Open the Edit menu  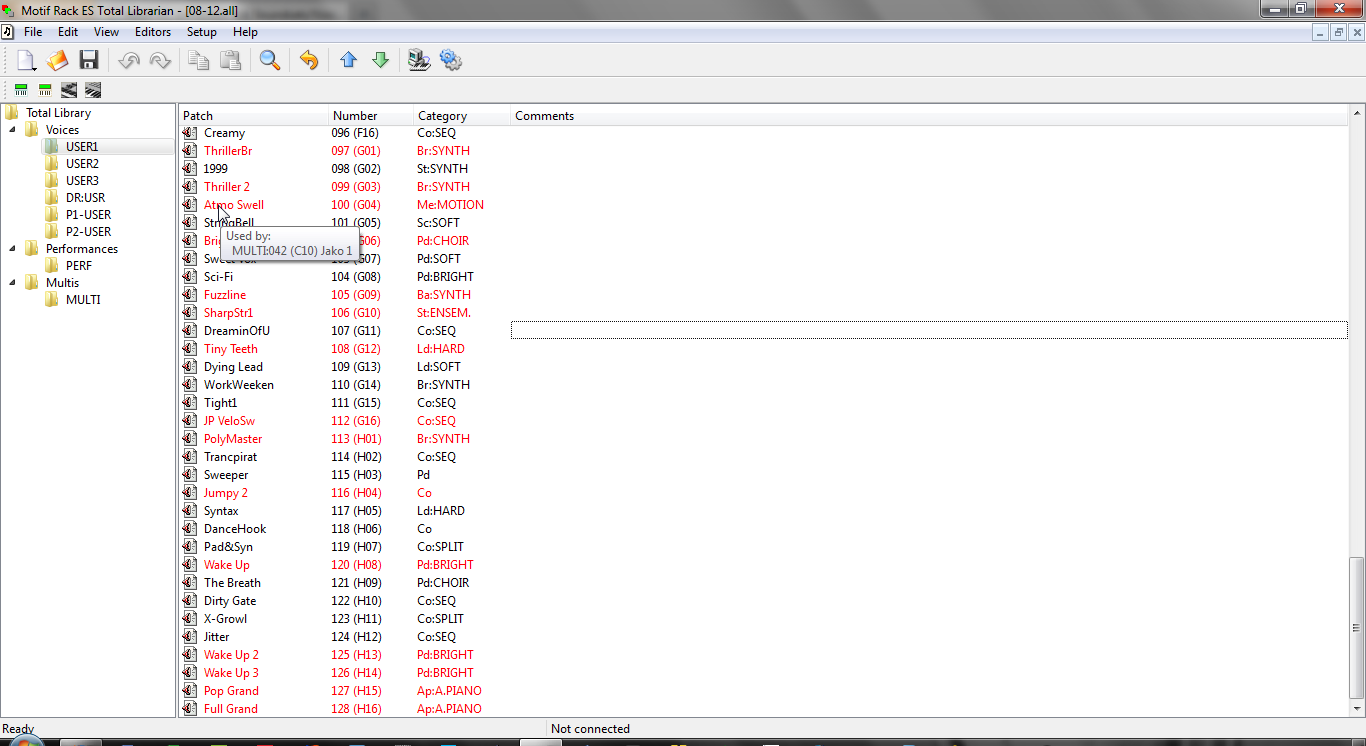point(68,32)
